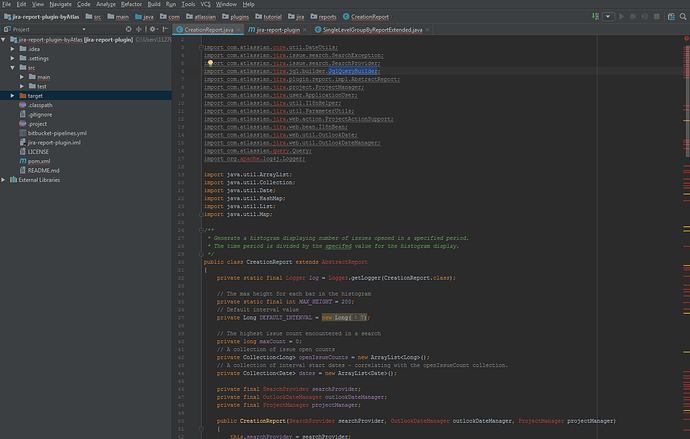Open Project panel settings gear

153,30
